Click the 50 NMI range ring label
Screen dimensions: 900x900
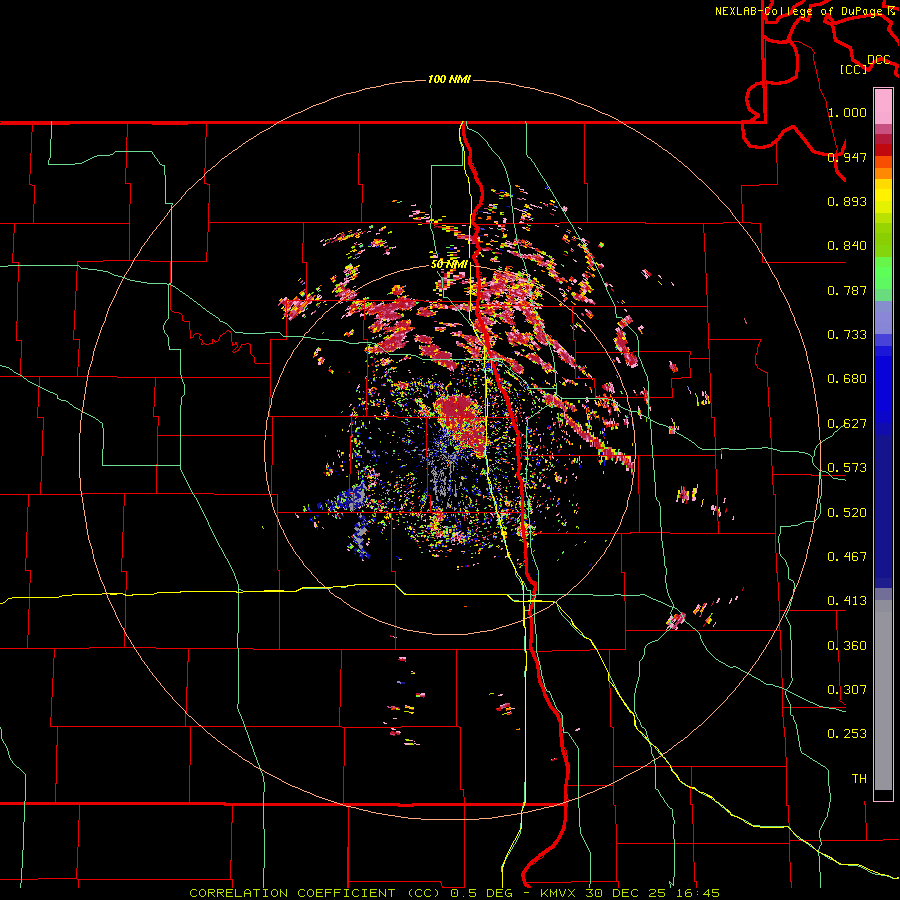click(449, 264)
